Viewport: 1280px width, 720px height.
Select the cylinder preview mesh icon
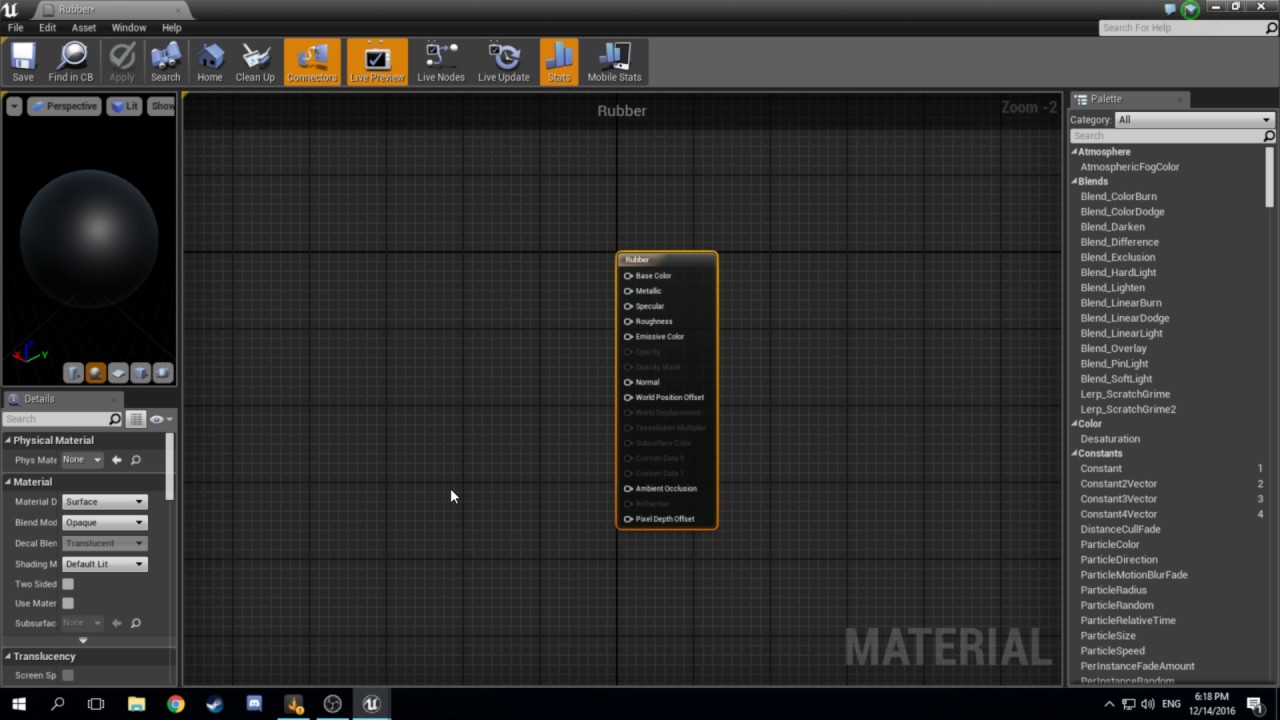(74, 373)
